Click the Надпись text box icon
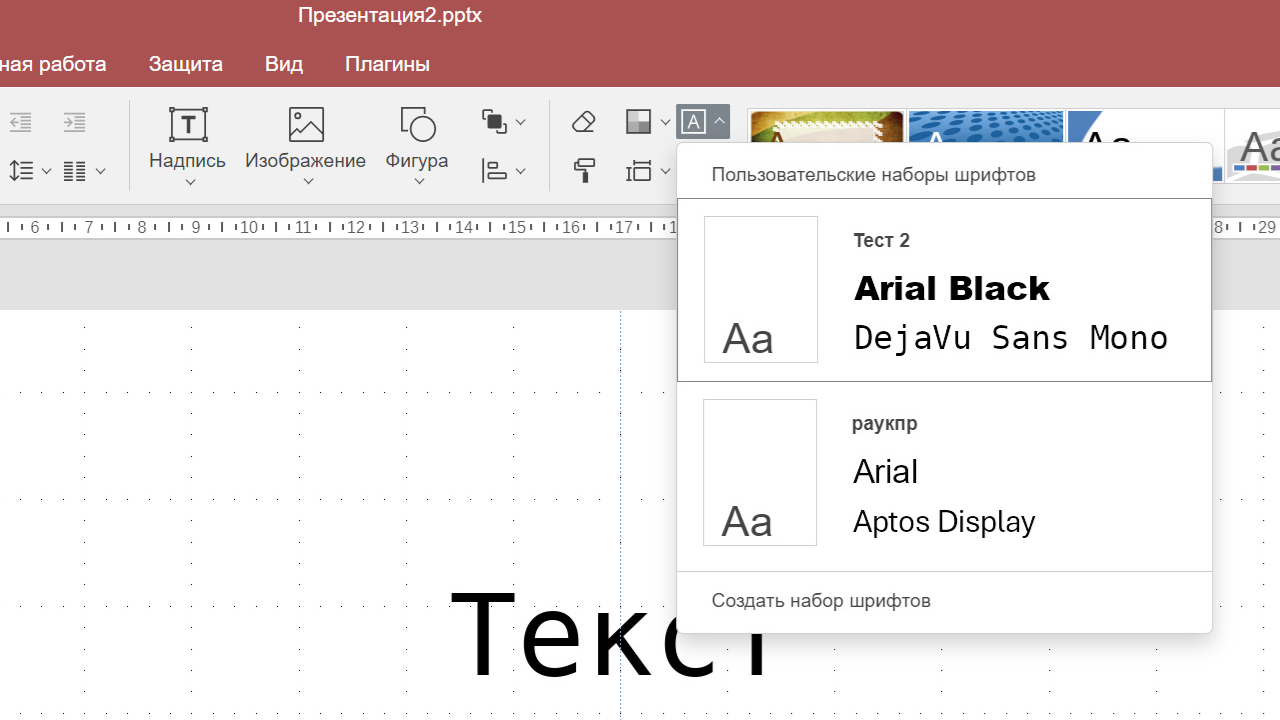1280x720 pixels. click(x=188, y=125)
